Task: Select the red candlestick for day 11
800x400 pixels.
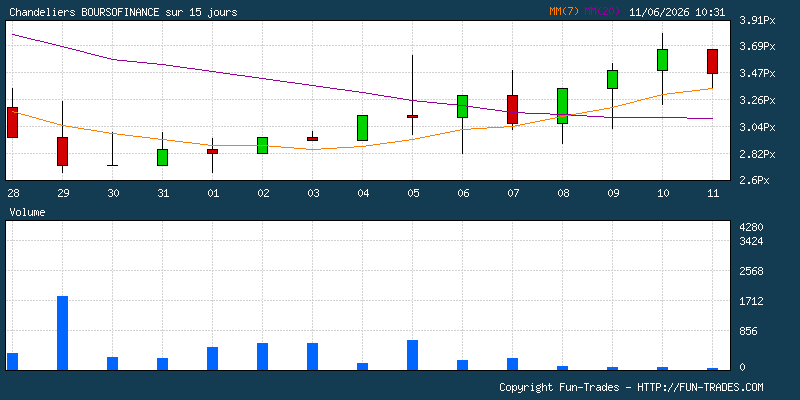Action: (x=712, y=61)
